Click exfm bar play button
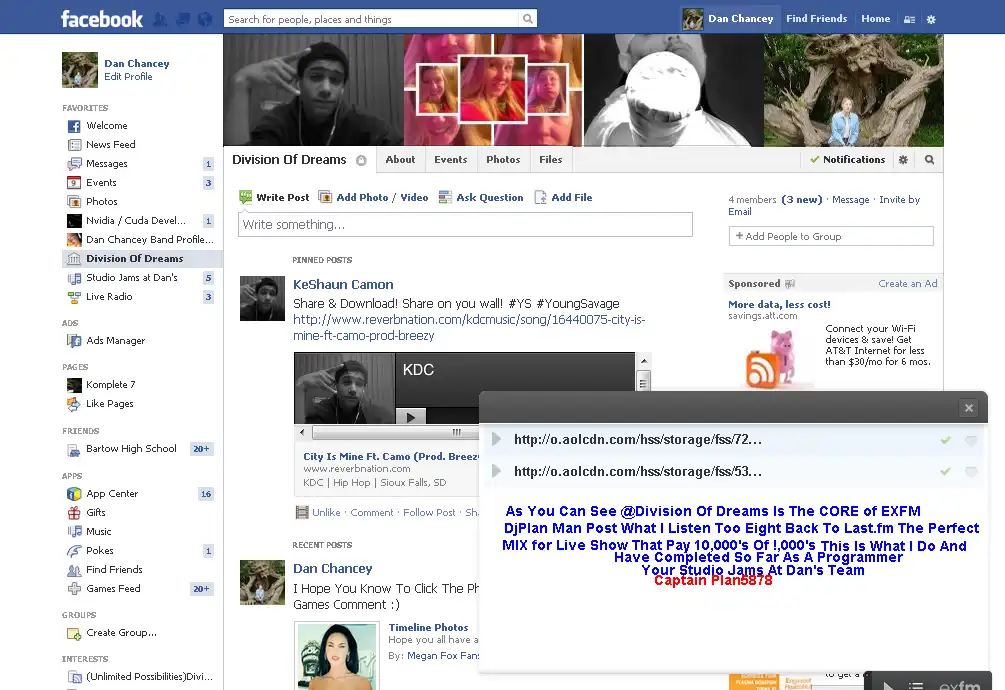Viewport: 1005px width, 690px height. [x=888, y=685]
